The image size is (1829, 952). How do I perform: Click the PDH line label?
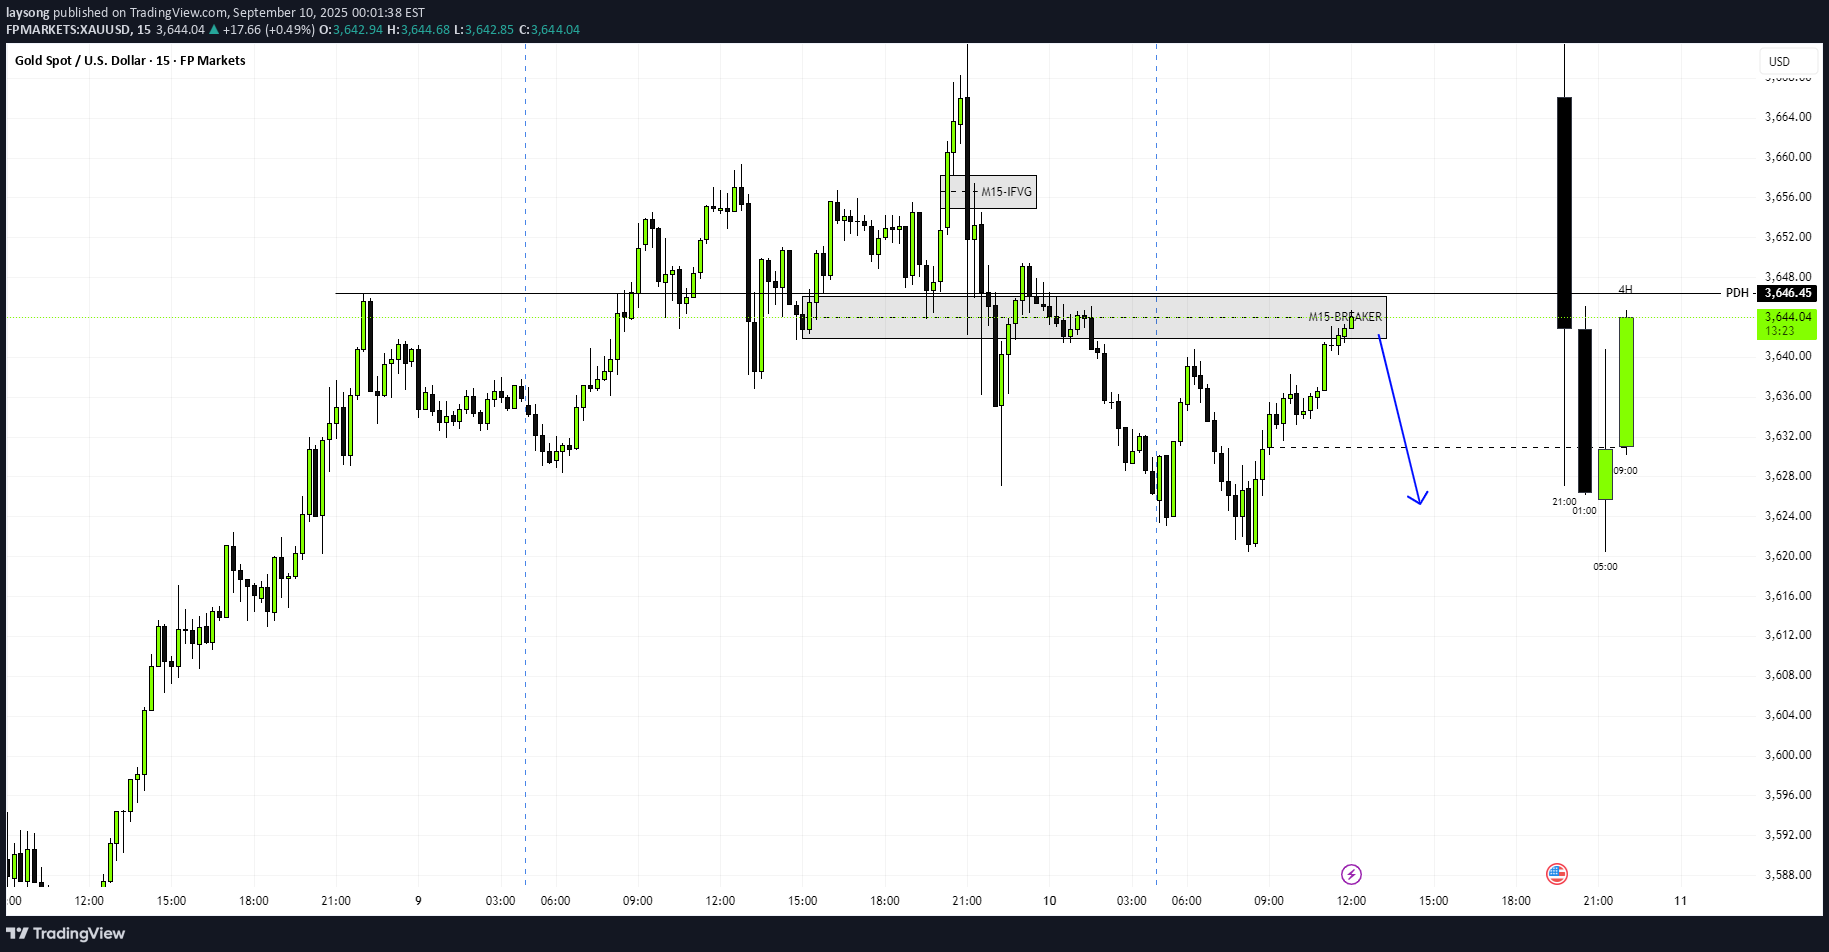tap(1737, 293)
